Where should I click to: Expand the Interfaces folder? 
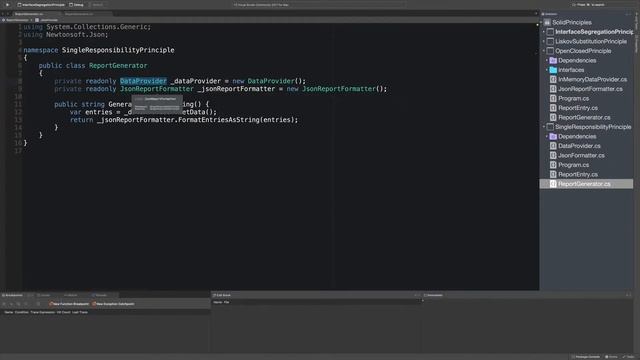(x=547, y=70)
